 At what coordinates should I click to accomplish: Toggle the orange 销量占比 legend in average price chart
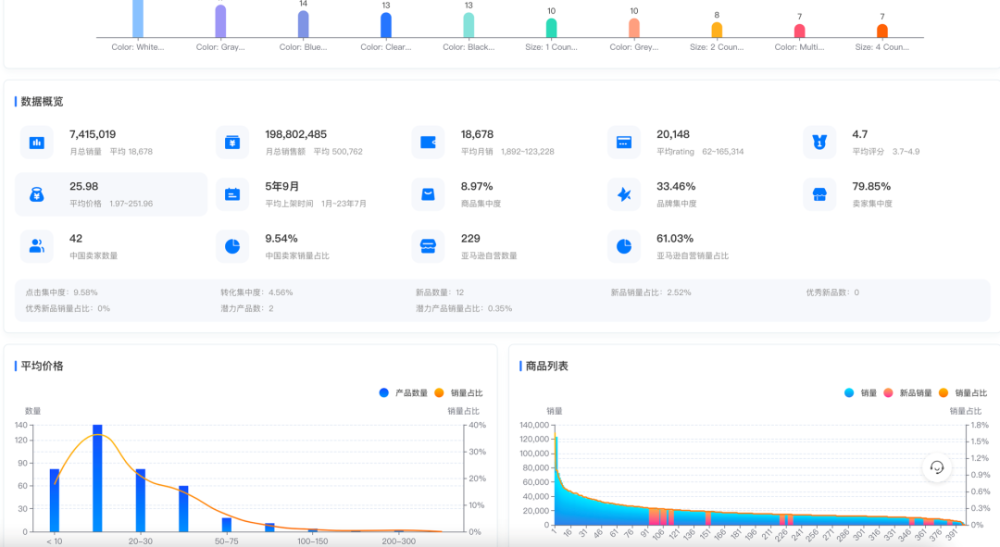[x=459, y=393]
